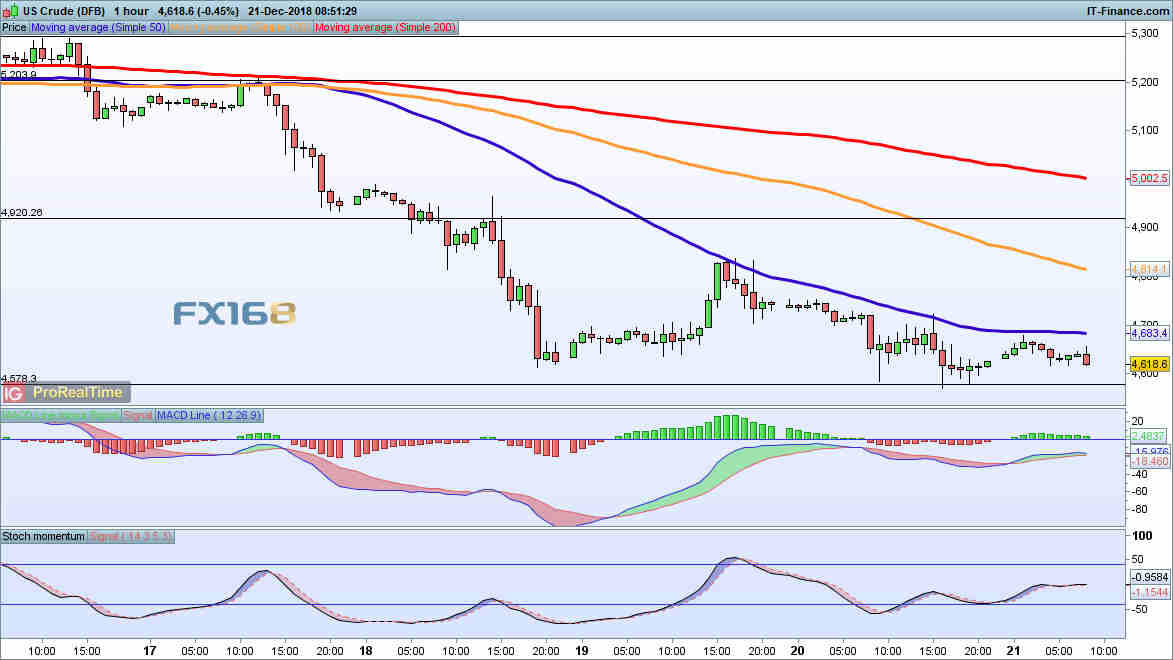The height and width of the screenshot is (660, 1173).
Task: Open the Stoch momentum indicator label
Action: (x=43, y=537)
